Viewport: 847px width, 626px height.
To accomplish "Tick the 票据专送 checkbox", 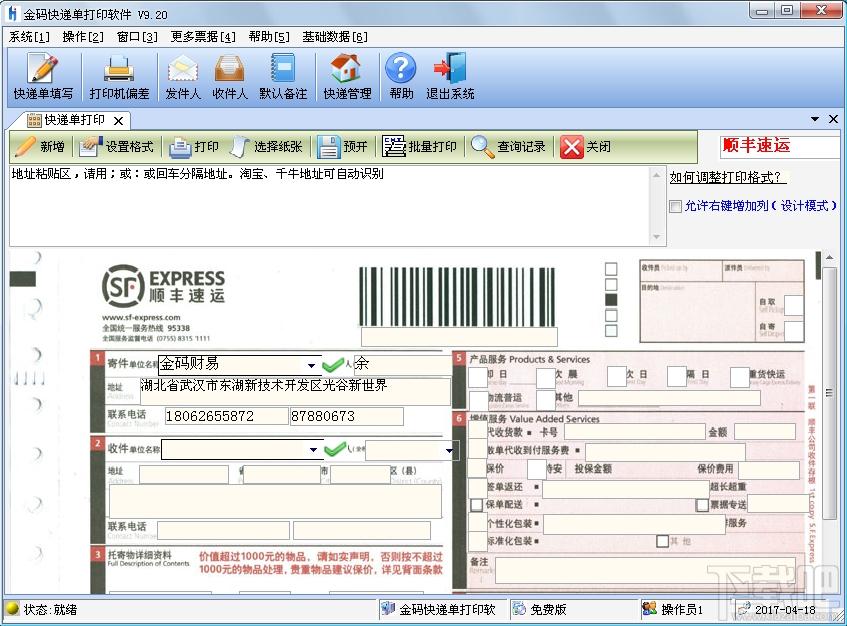I will pyautogui.click(x=702, y=505).
